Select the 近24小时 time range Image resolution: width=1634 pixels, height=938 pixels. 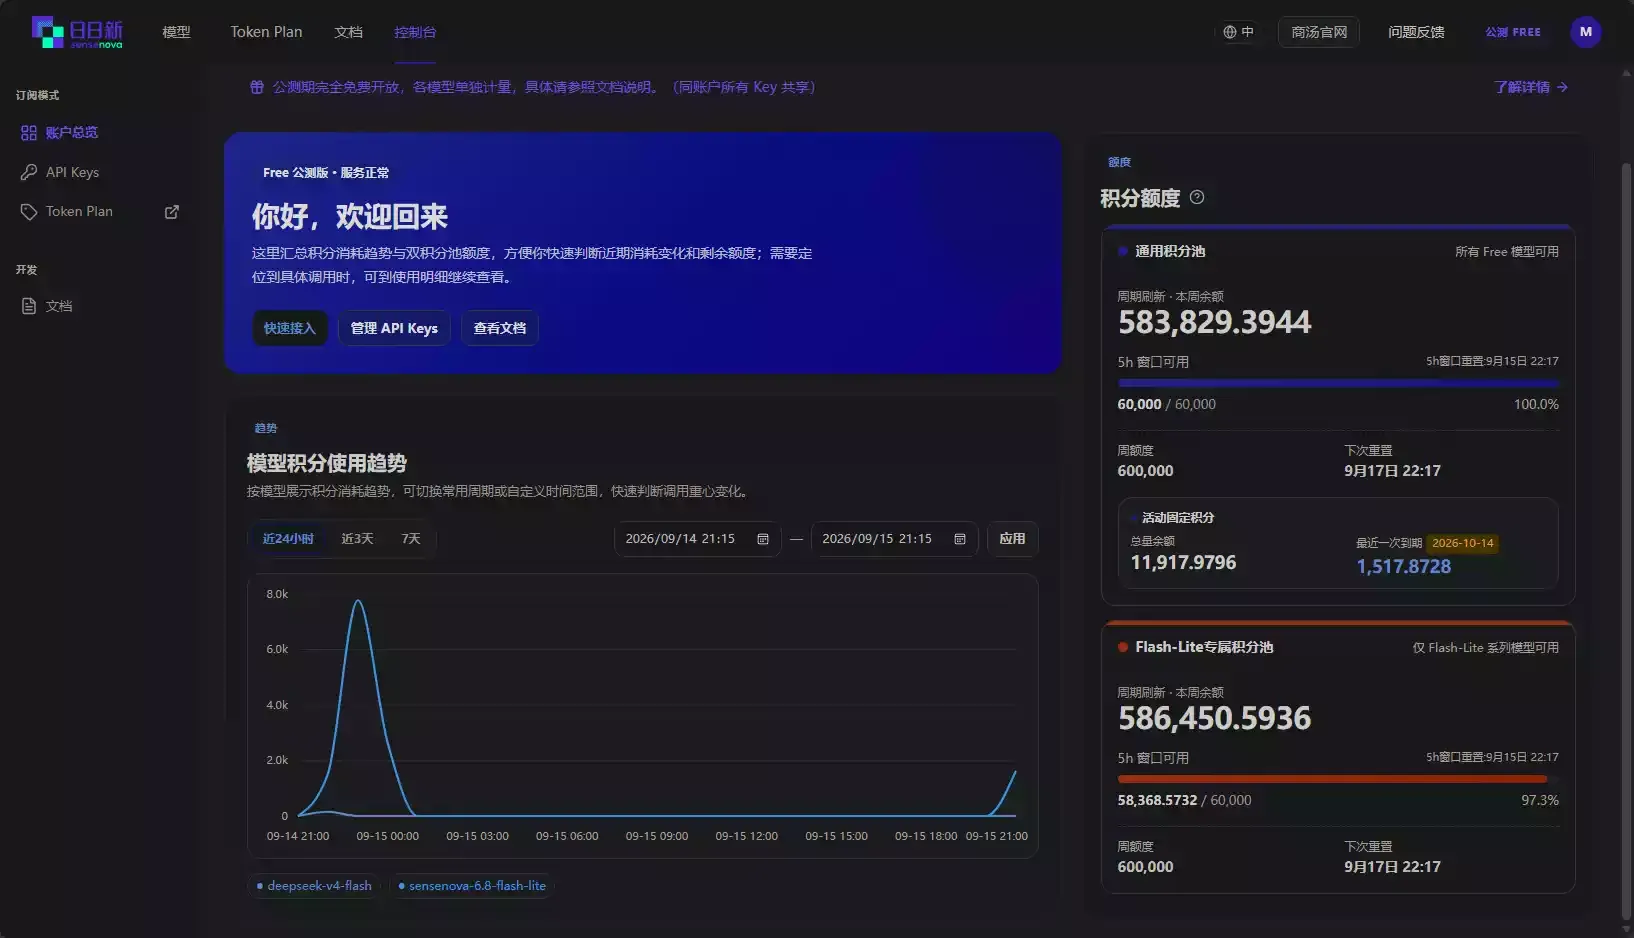(288, 539)
